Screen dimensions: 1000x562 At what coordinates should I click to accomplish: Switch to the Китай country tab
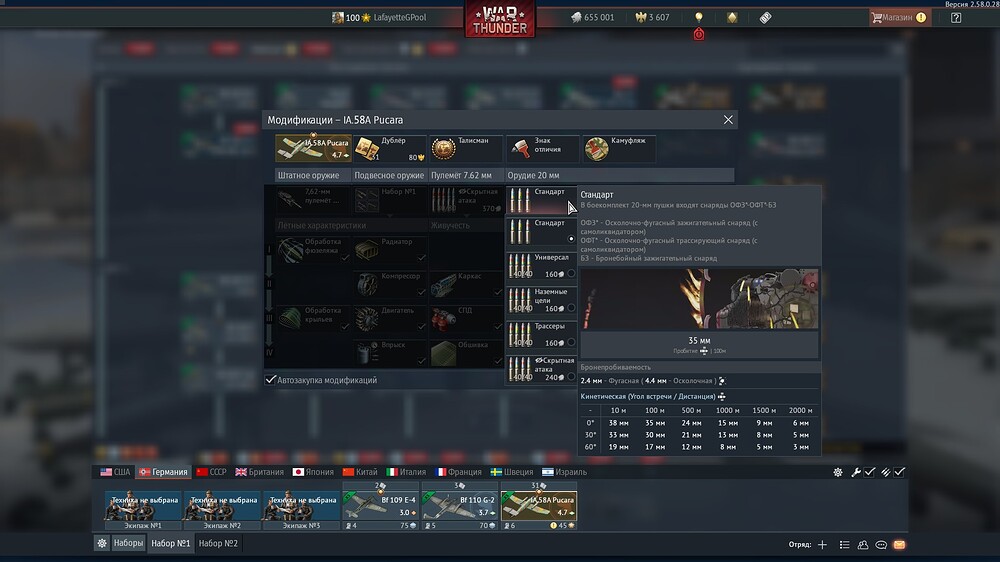coord(360,472)
